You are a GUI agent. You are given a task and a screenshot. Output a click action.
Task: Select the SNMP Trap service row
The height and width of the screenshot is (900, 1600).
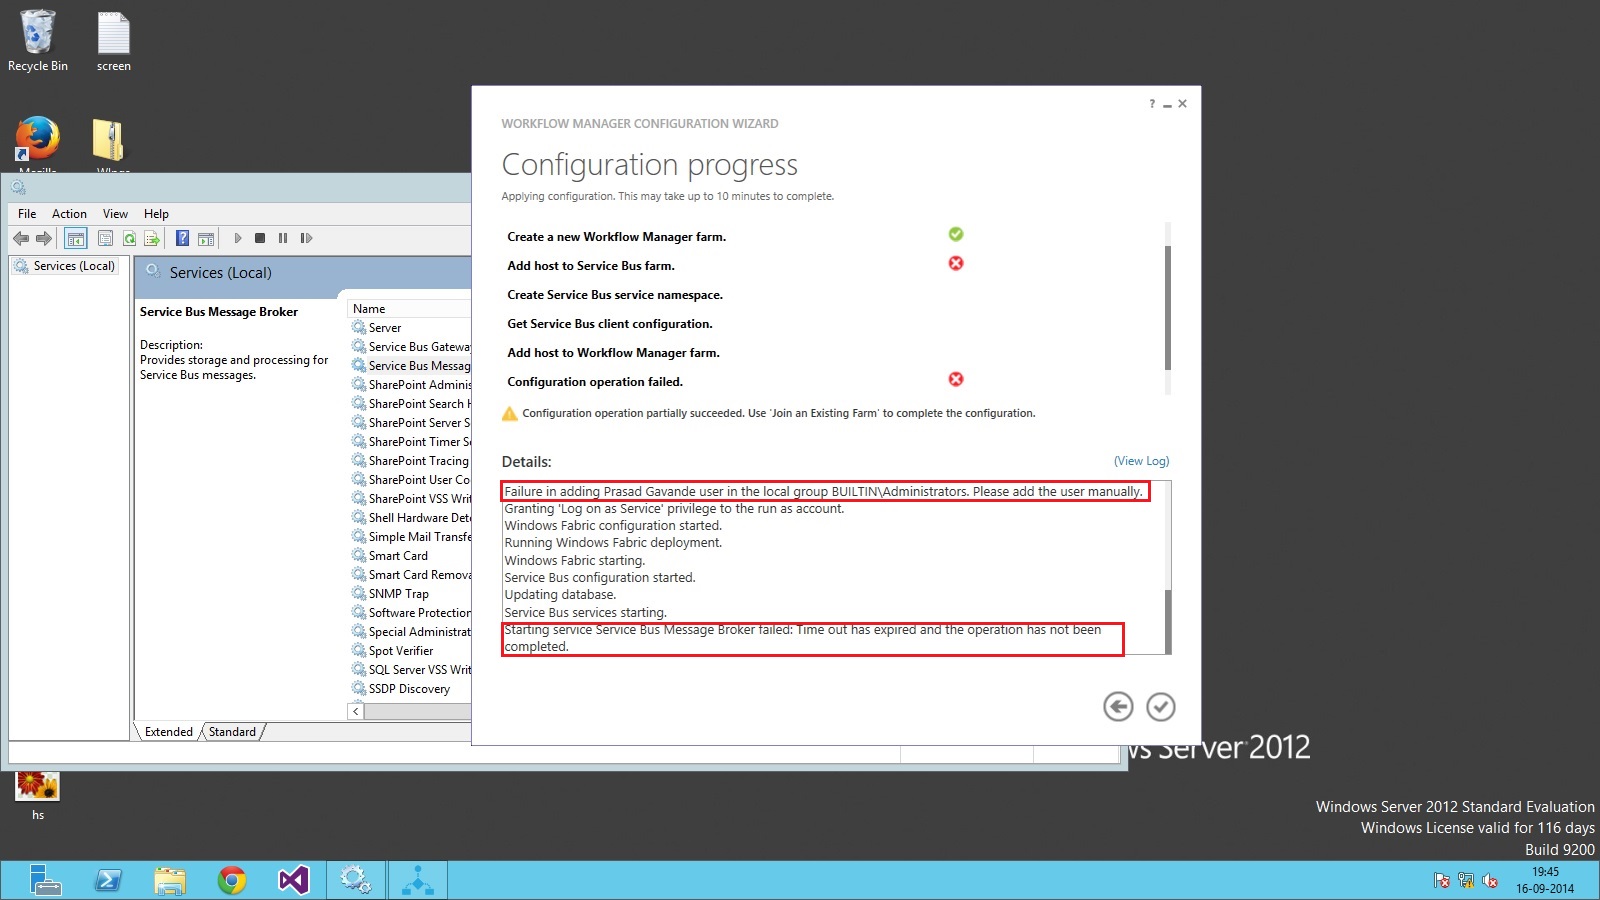point(410,594)
